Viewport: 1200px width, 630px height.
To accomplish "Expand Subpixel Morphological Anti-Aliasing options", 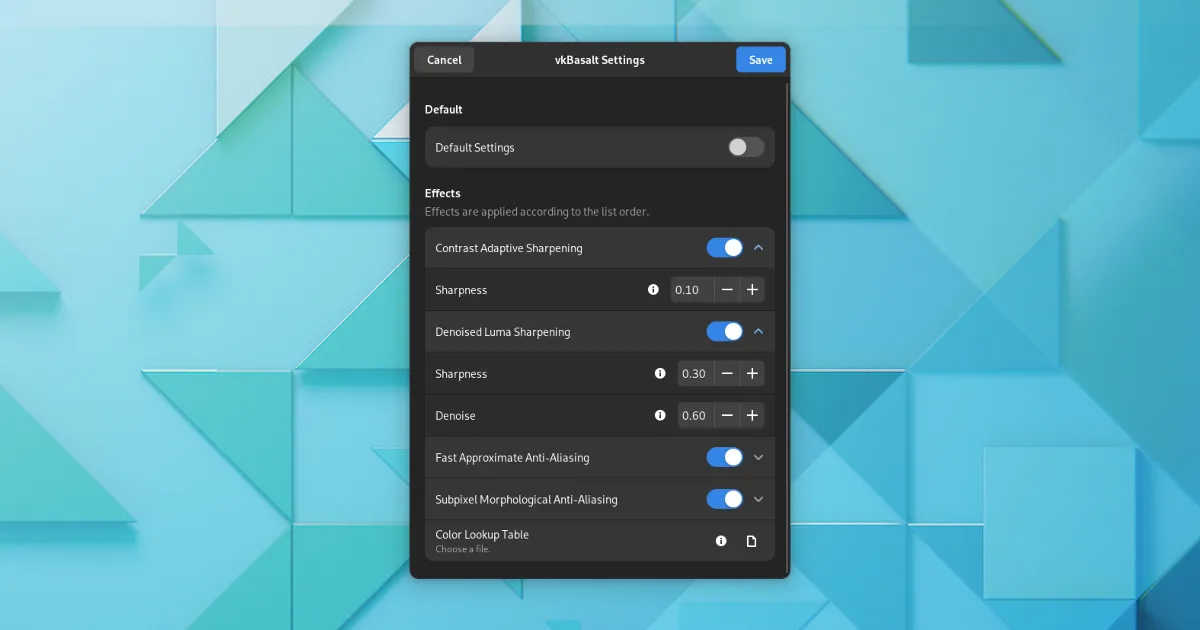I will pyautogui.click(x=758, y=500).
